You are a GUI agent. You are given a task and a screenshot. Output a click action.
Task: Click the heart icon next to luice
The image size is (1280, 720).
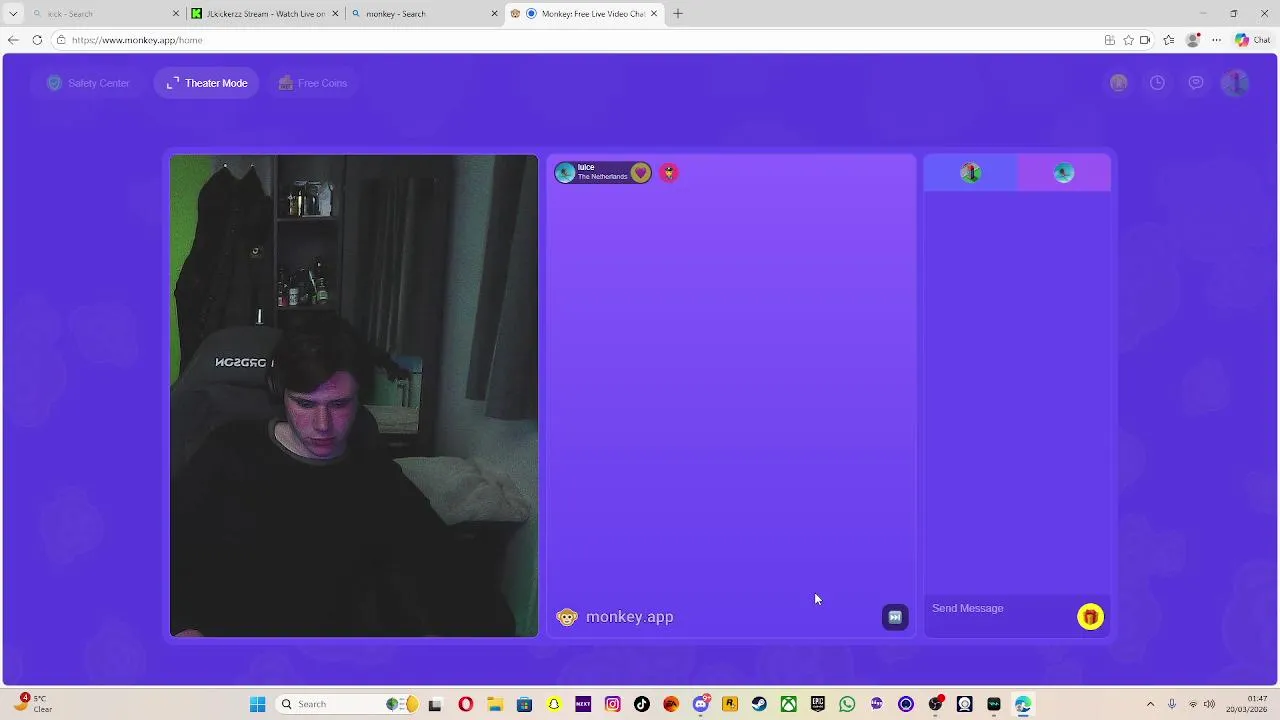tap(641, 173)
